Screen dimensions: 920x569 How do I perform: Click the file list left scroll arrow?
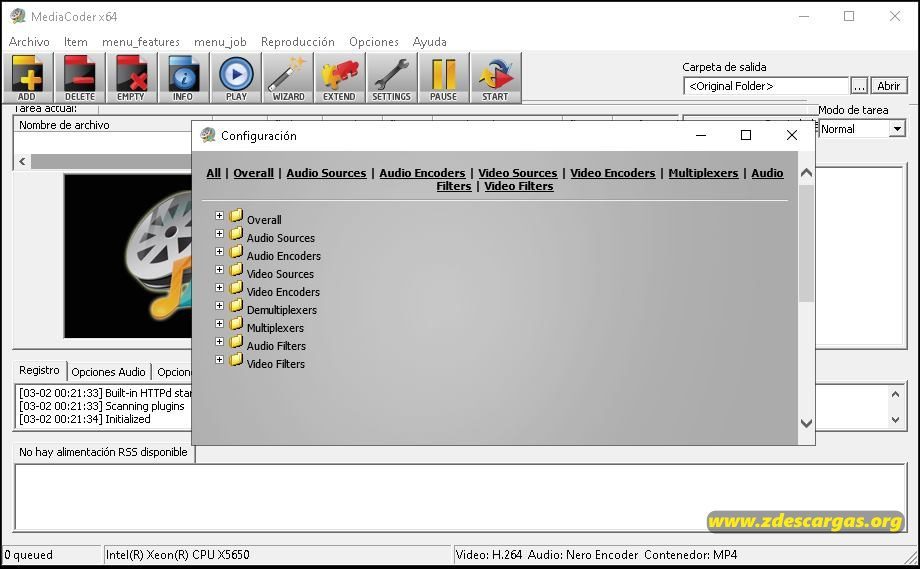click(x=22, y=161)
